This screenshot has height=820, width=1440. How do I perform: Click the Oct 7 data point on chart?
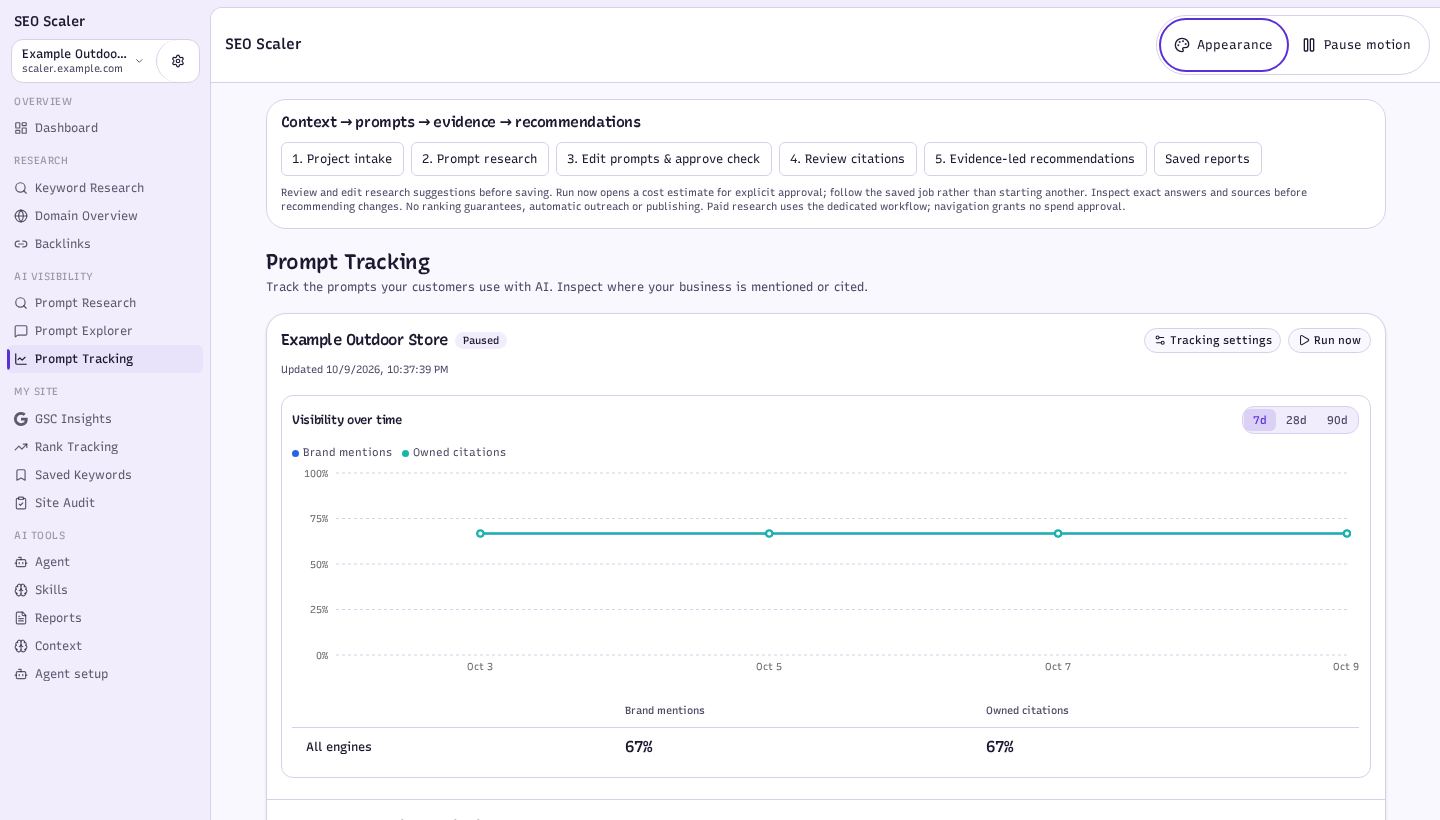click(1058, 534)
